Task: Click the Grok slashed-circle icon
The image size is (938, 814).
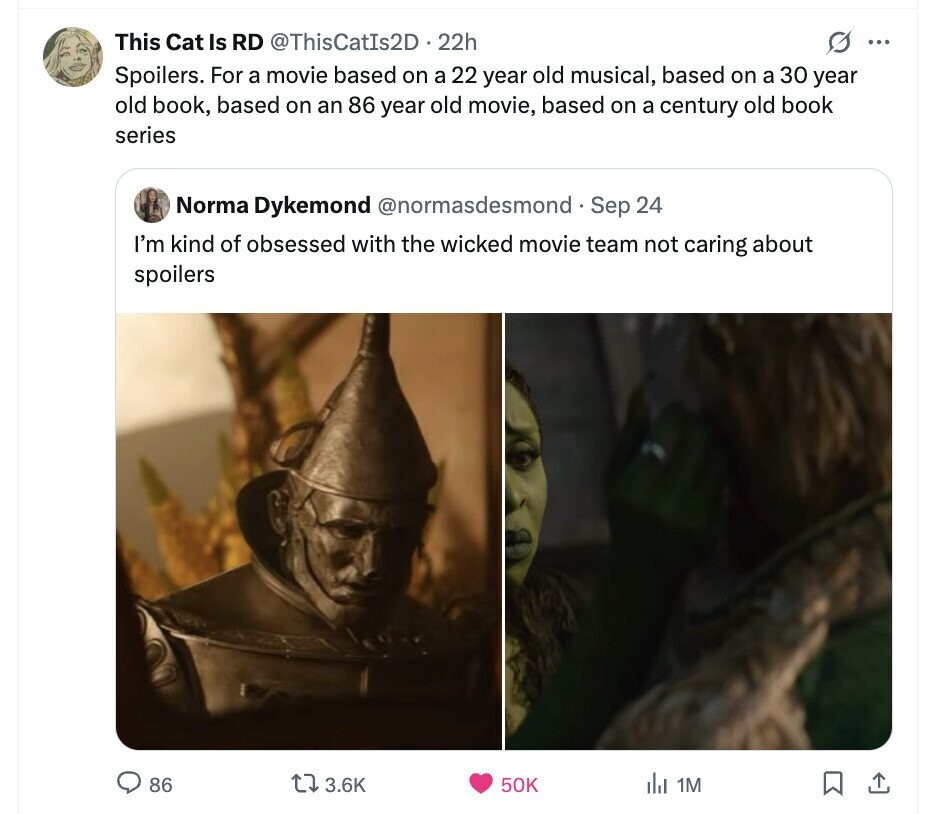Action: [840, 42]
